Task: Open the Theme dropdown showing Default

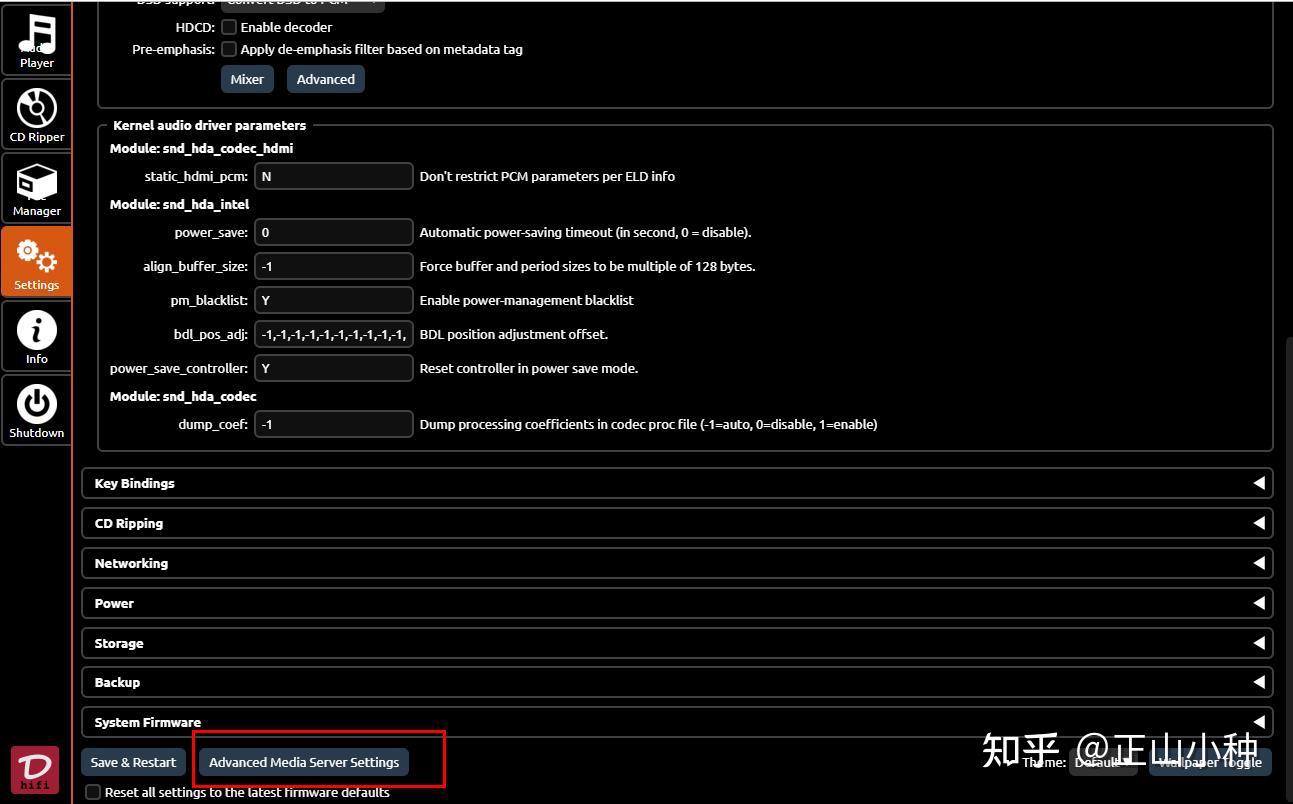Action: (x=1101, y=762)
